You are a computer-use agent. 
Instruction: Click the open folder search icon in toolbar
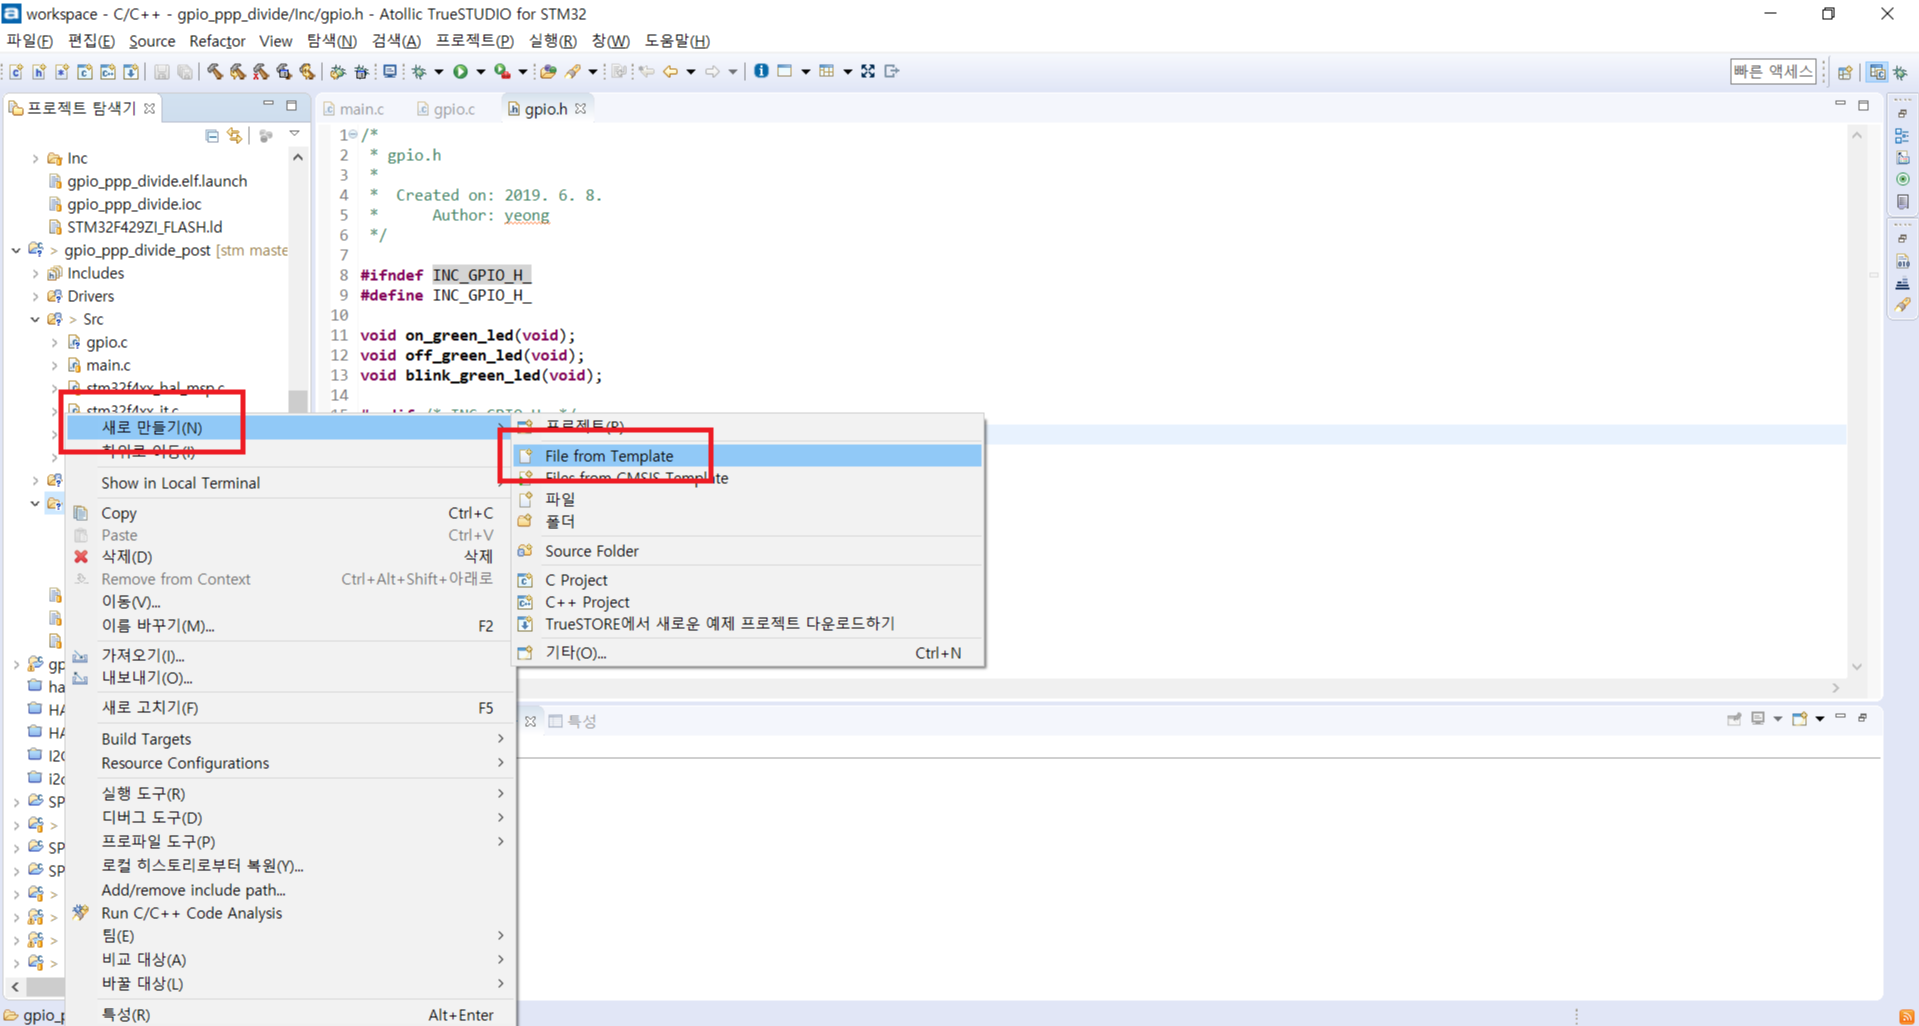pos(548,71)
